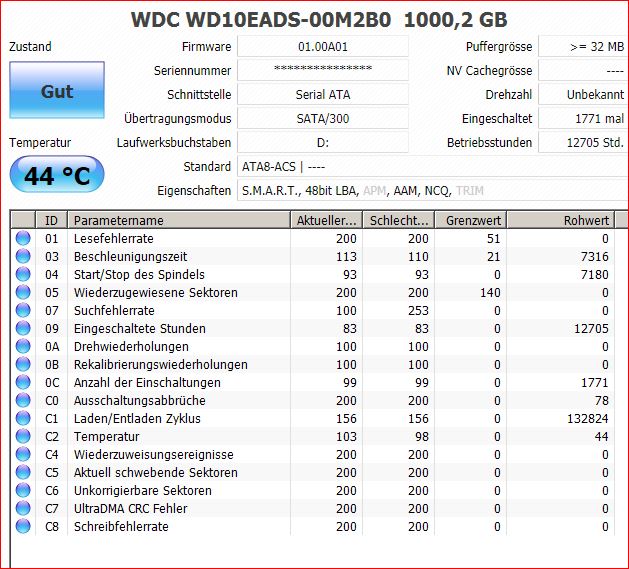This screenshot has width=629, height=569.
Task: Select the Suchfehlerrate parameter name
Action: [x=114, y=311]
